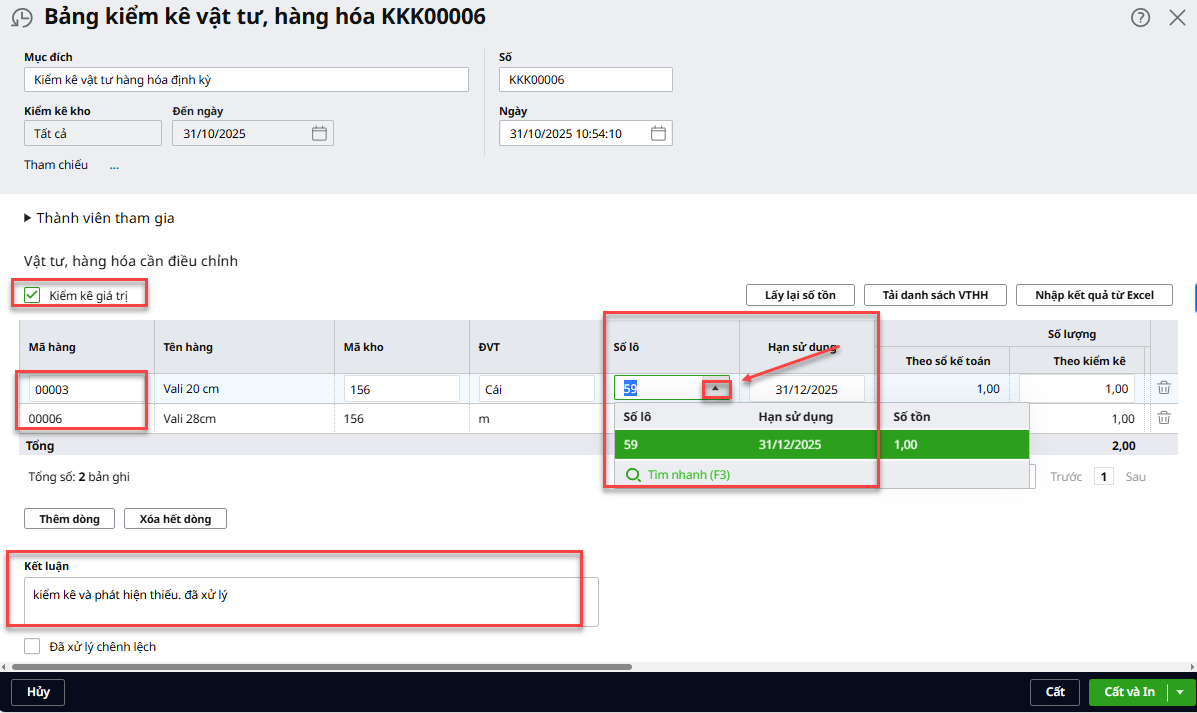
Task: Click Nhập kết quả từ Excel button
Action: 1094,295
